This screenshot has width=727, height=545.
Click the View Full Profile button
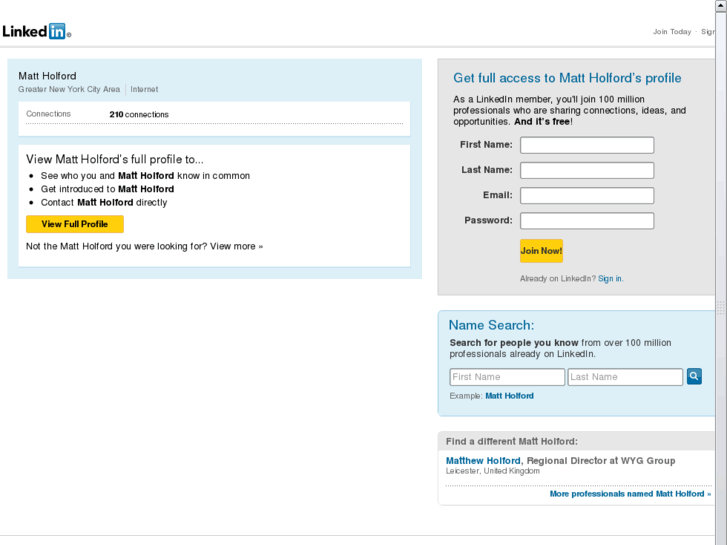tap(75, 224)
